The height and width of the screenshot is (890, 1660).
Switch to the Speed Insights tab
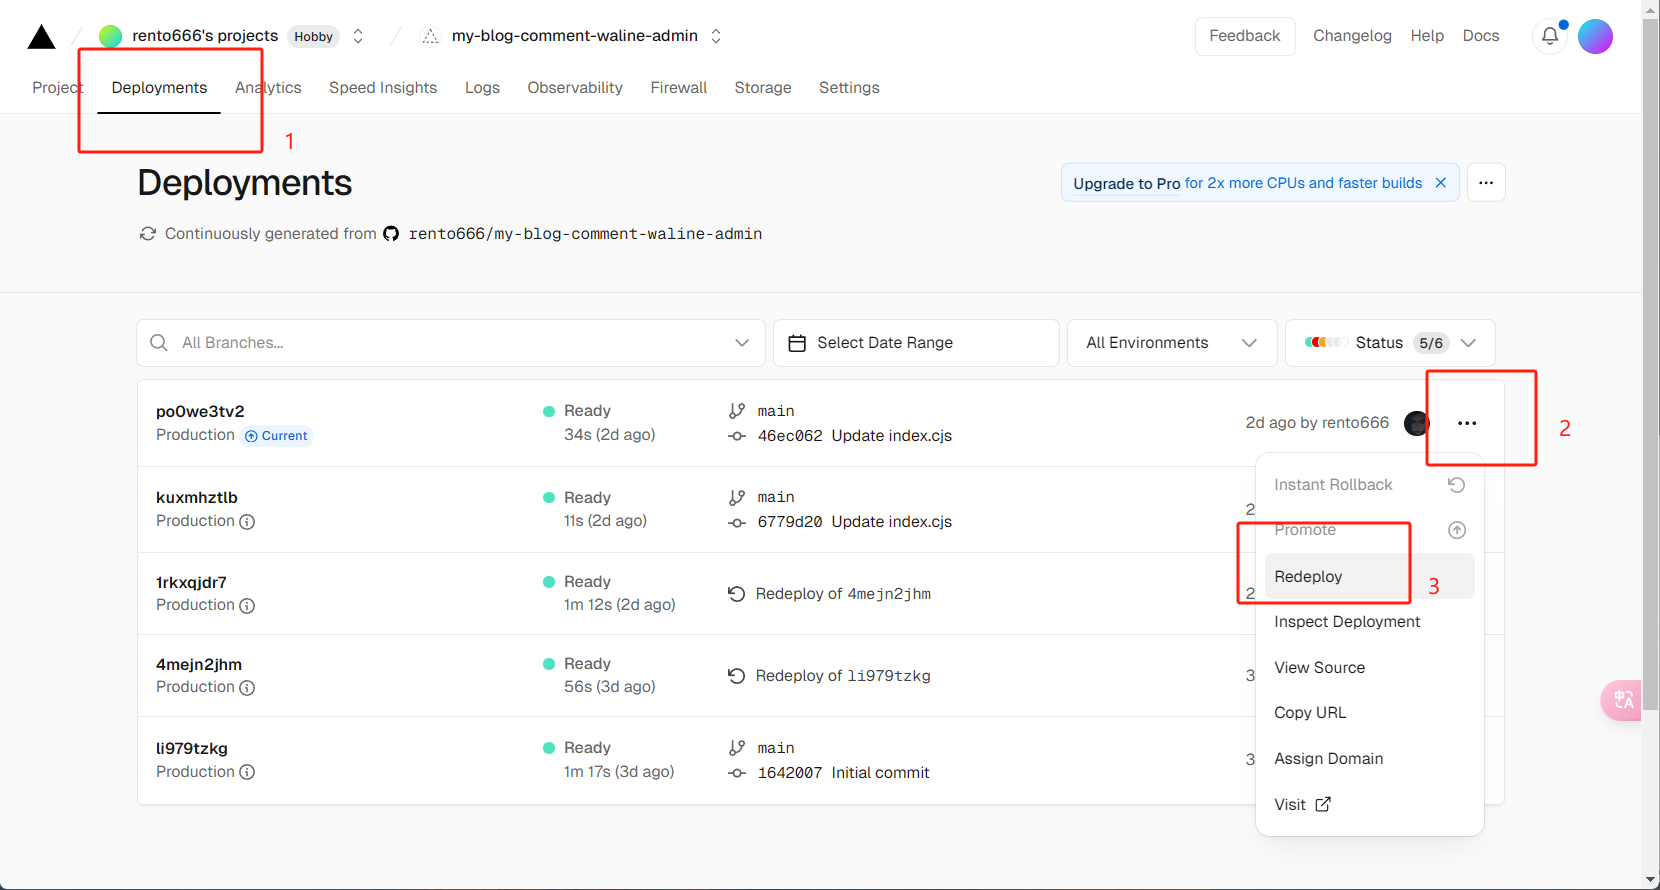tap(383, 88)
